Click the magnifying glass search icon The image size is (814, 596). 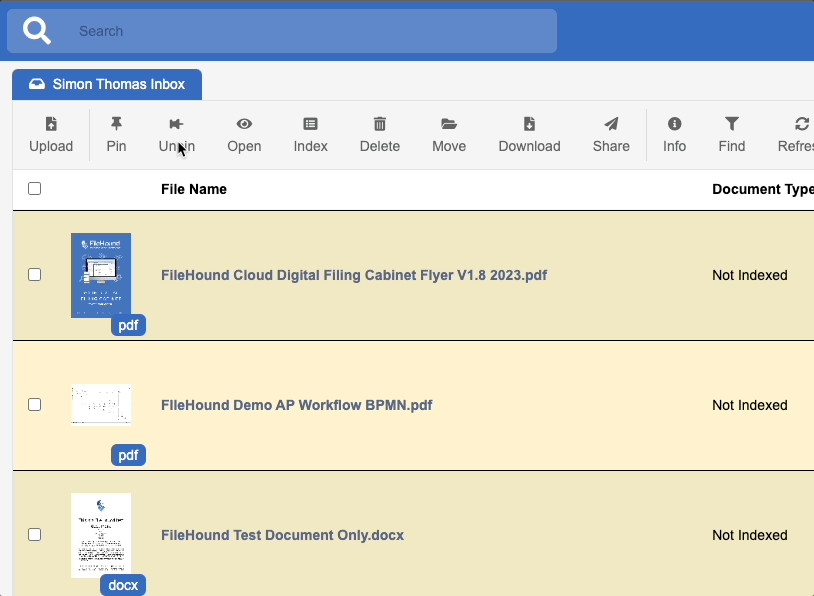36,31
